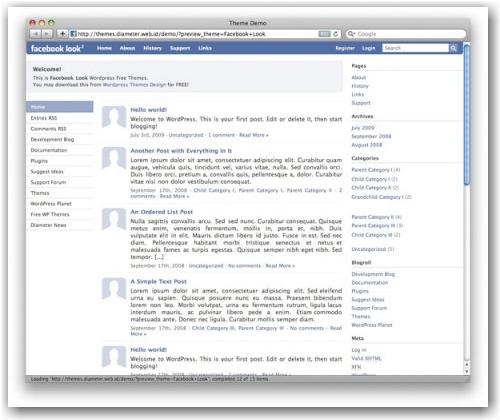The height and width of the screenshot is (420, 500).
Task: Open the History item in top navigation
Action: point(152,48)
